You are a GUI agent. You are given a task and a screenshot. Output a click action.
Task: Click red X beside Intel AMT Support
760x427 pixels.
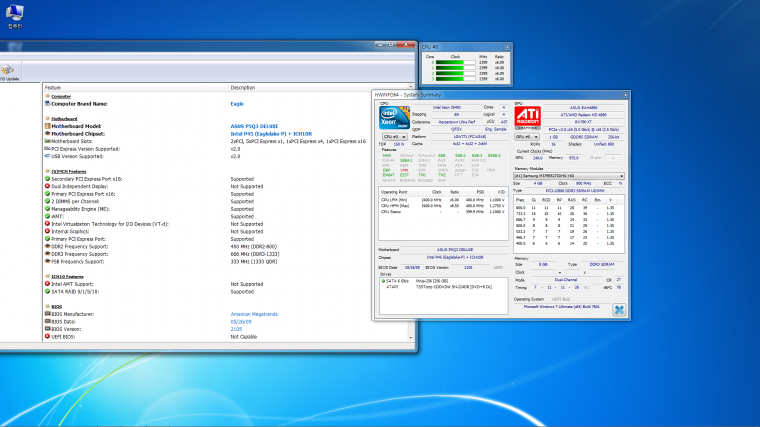(48, 284)
